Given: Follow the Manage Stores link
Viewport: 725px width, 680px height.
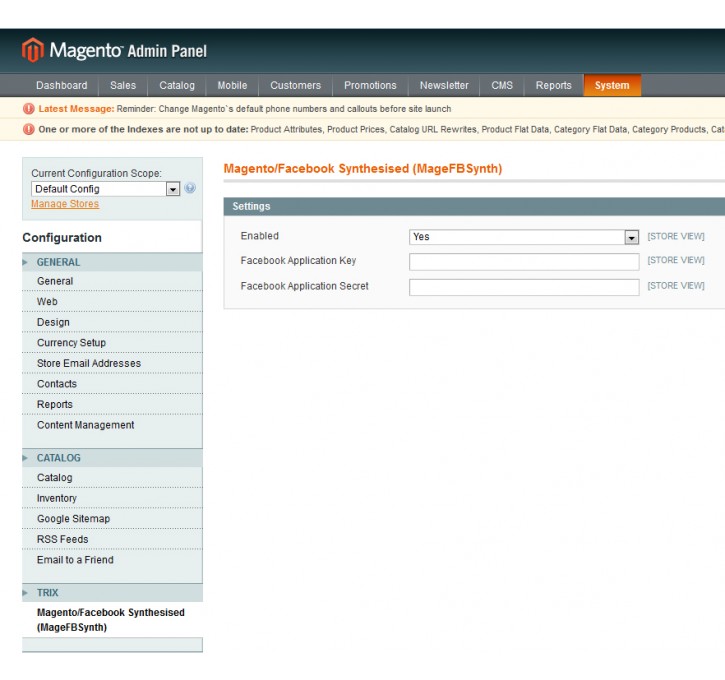Looking at the screenshot, I should click(65, 204).
